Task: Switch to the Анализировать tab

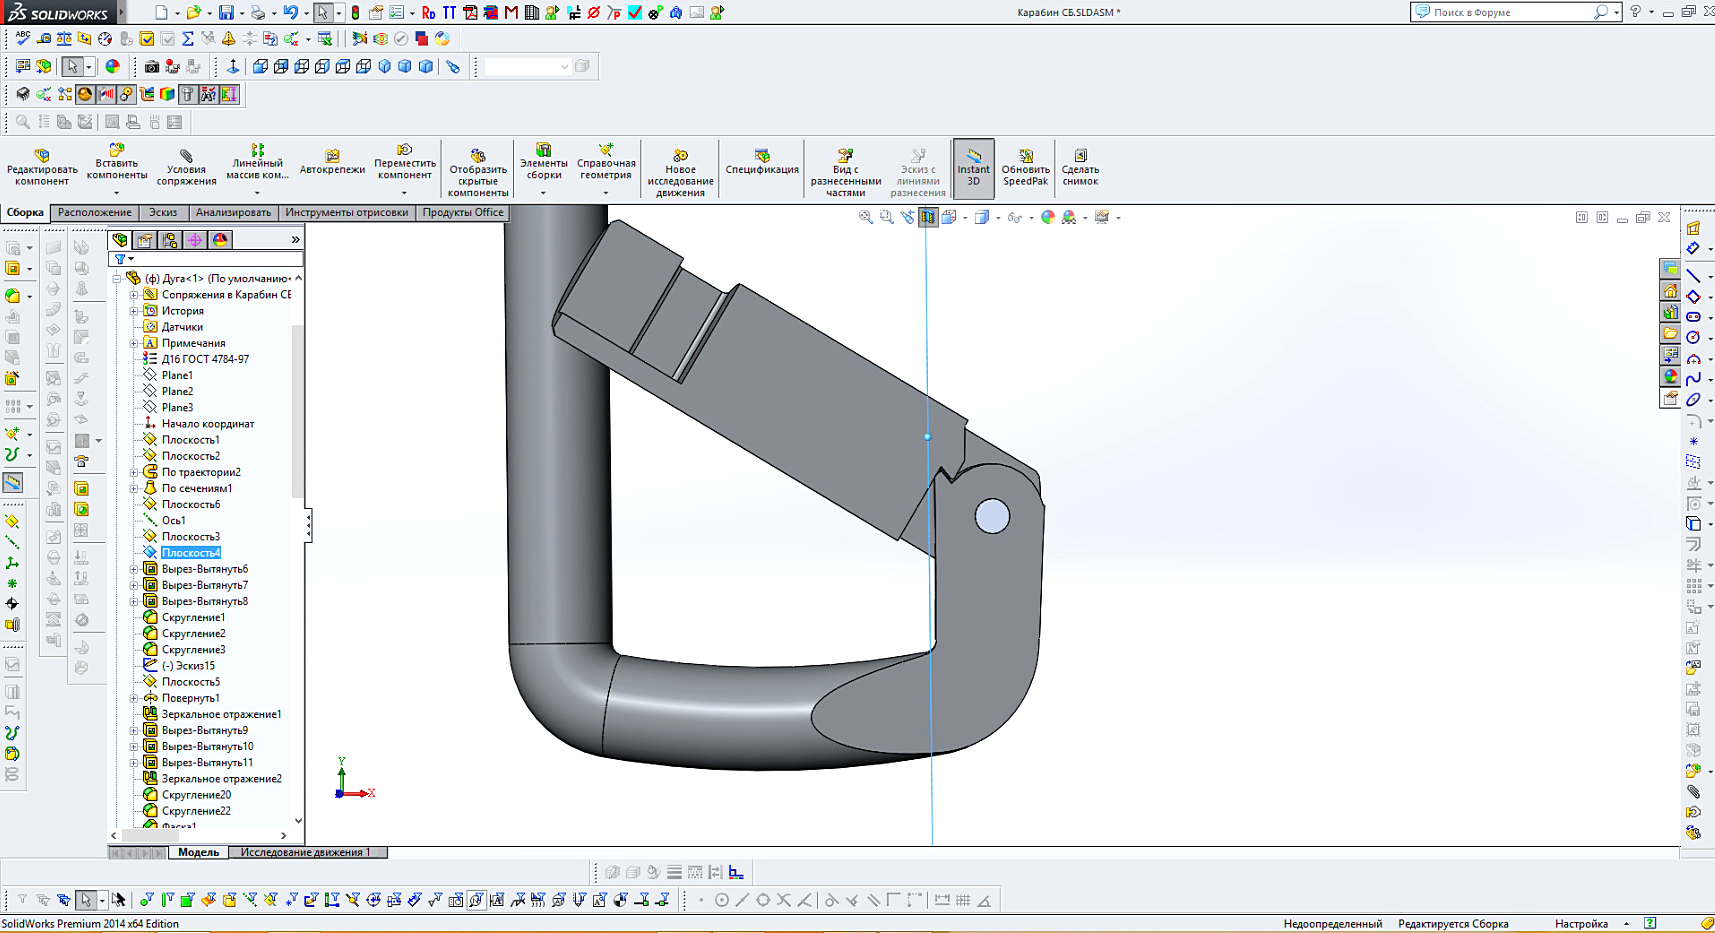Action: tap(233, 212)
